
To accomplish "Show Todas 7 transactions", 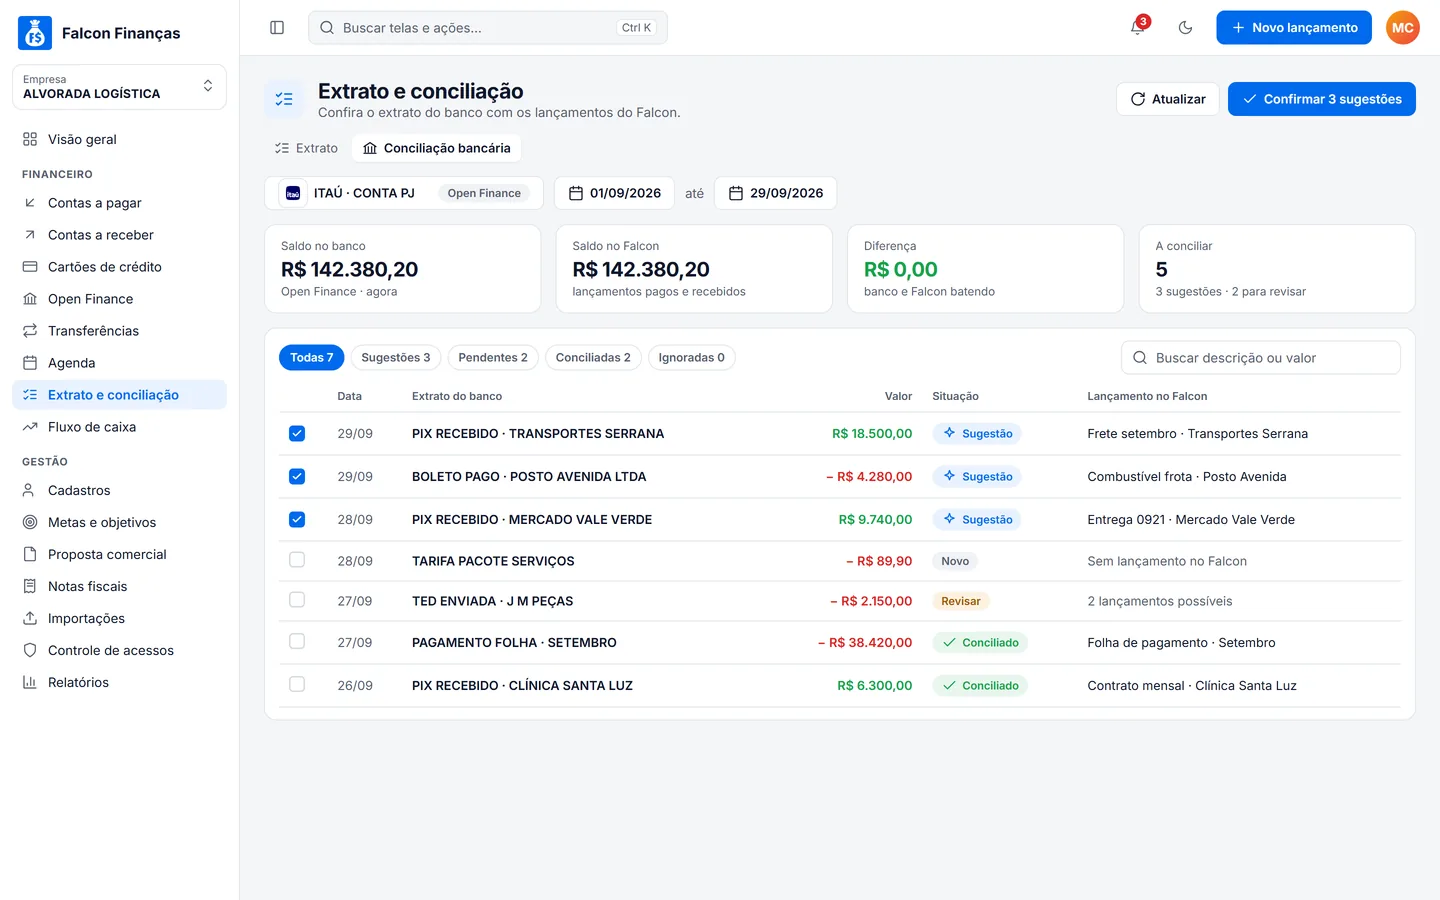I will (x=312, y=358).
